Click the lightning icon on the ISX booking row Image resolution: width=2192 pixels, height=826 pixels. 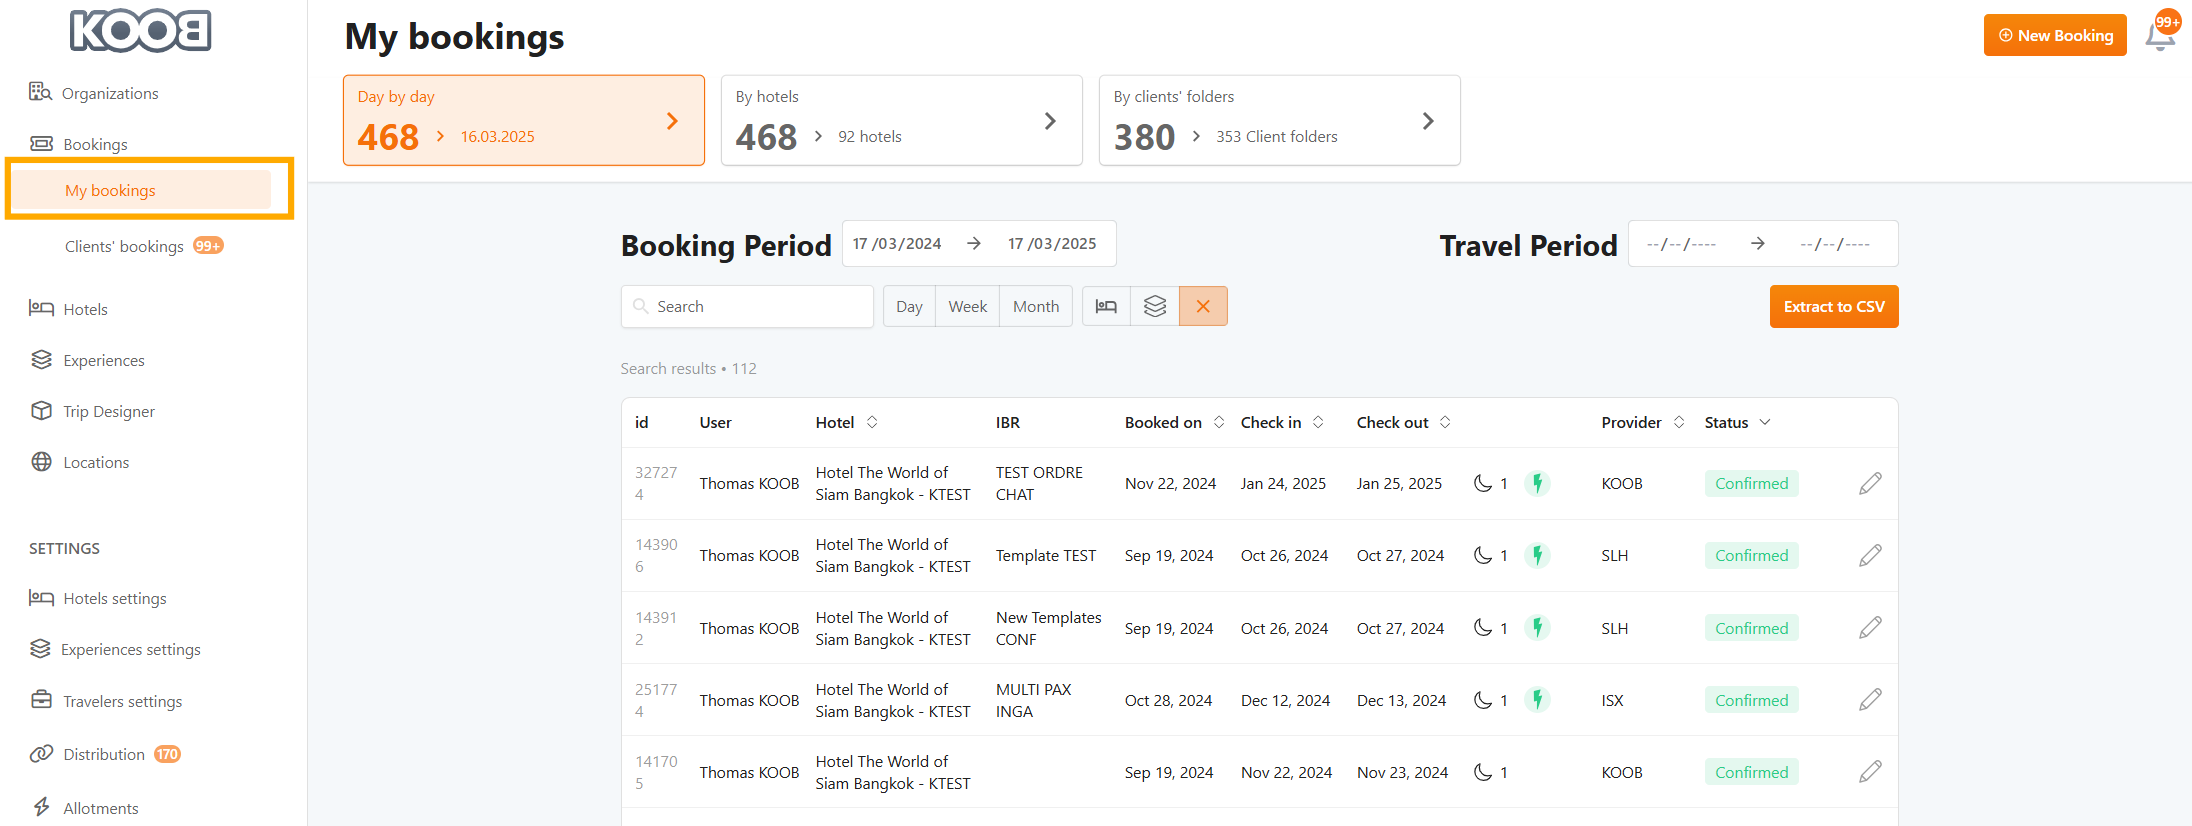1537,700
